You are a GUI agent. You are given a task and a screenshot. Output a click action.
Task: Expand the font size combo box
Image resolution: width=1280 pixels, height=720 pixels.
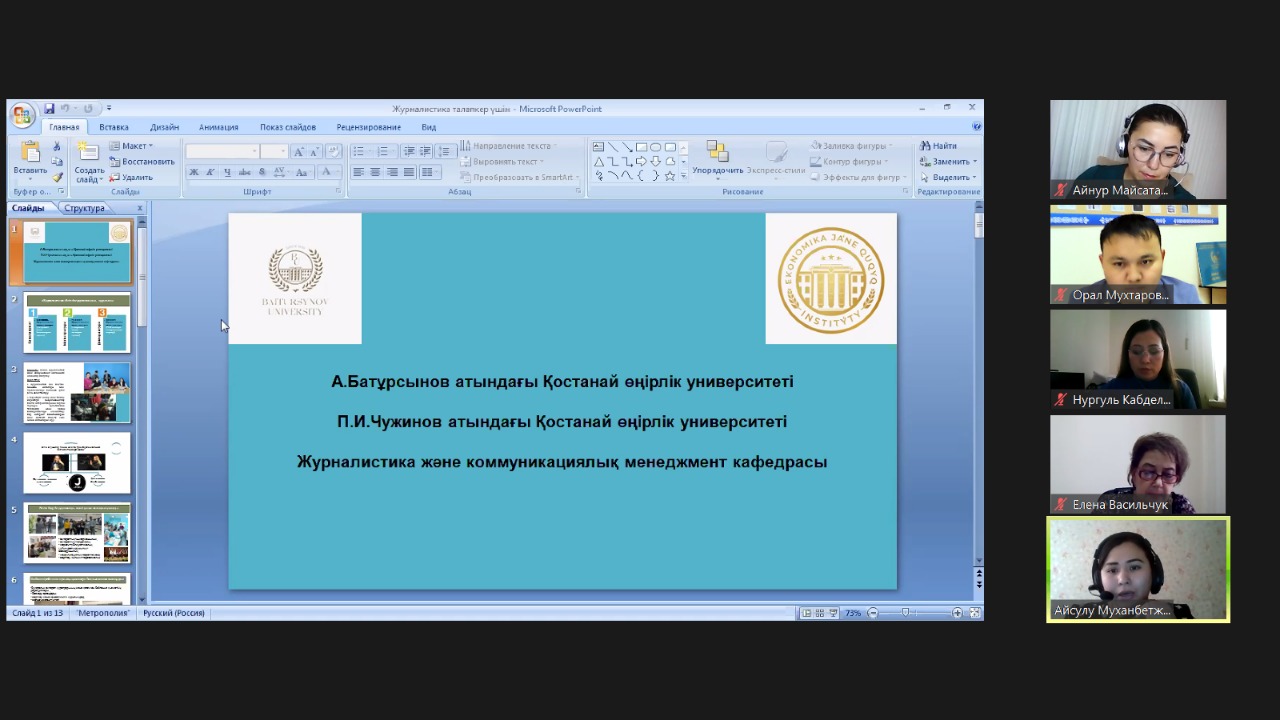point(283,151)
